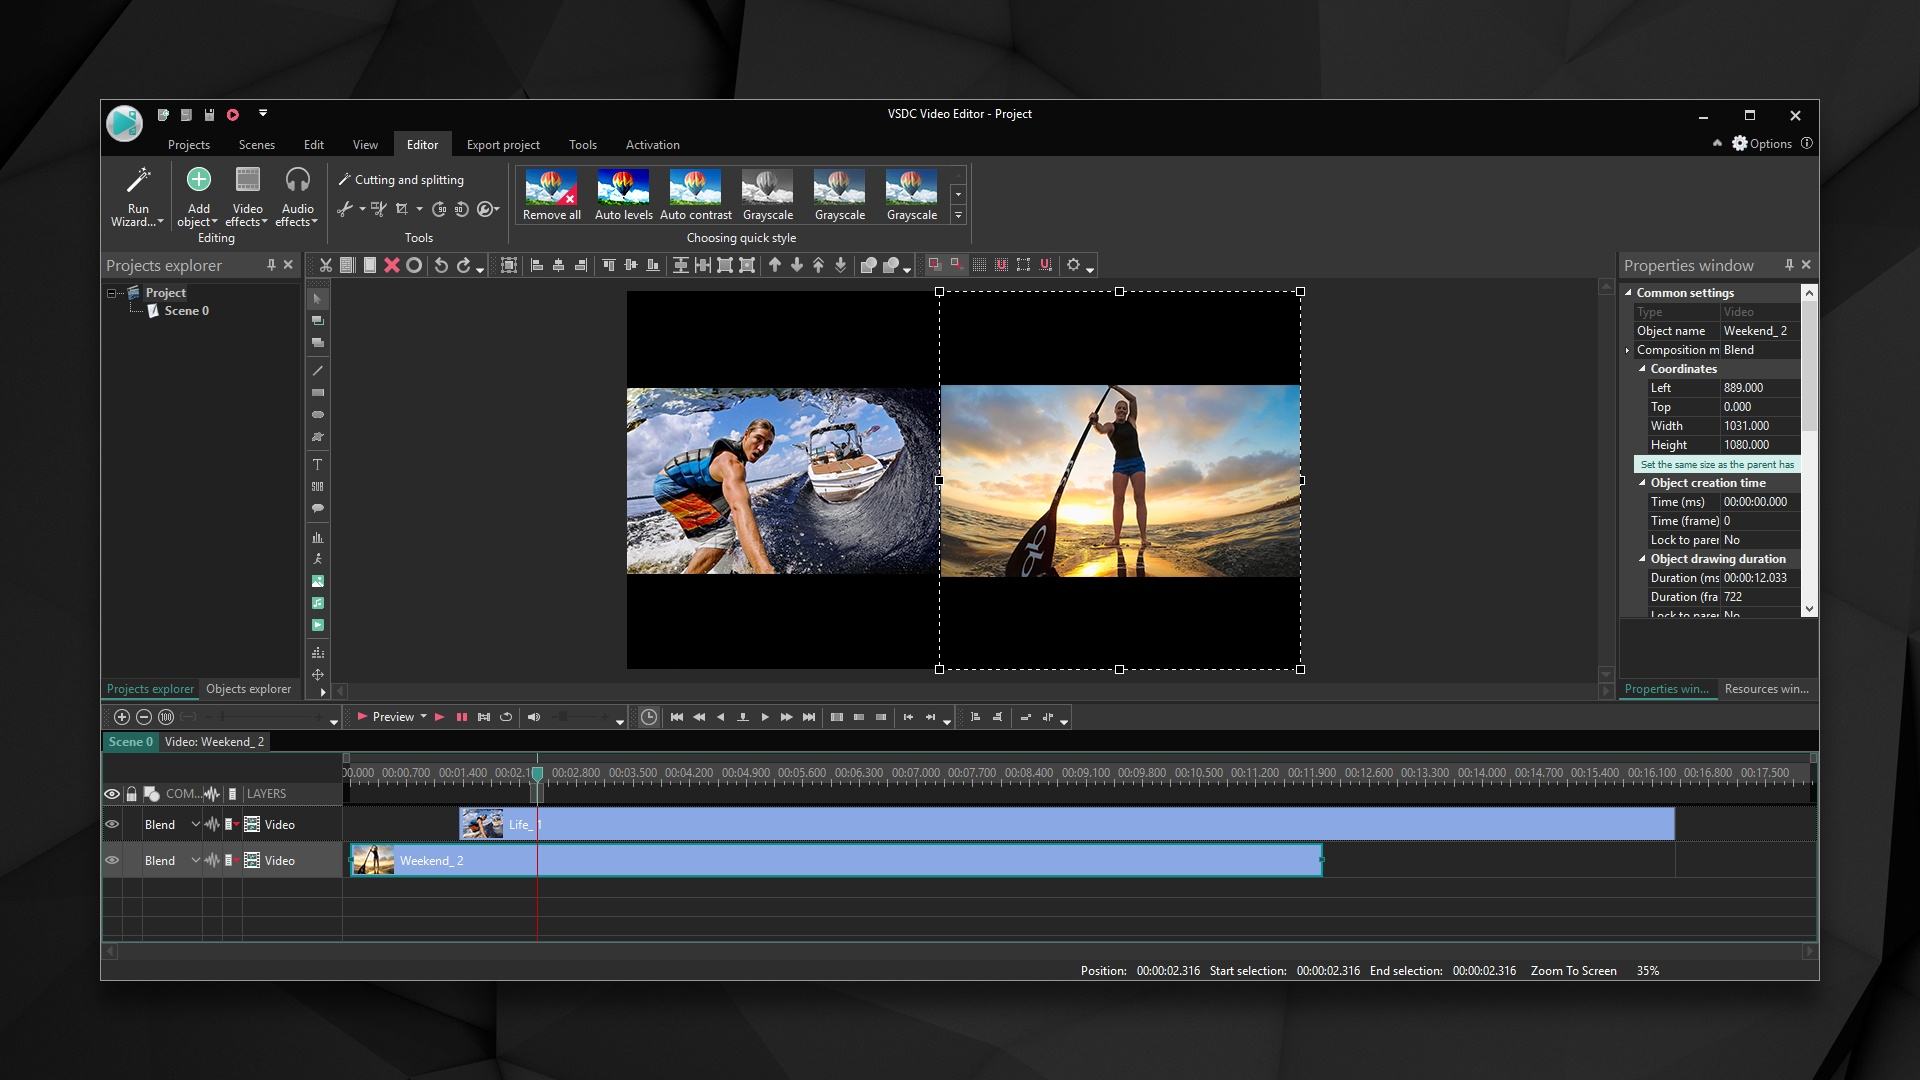Click the Remove all quick style icon

click(550, 195)
